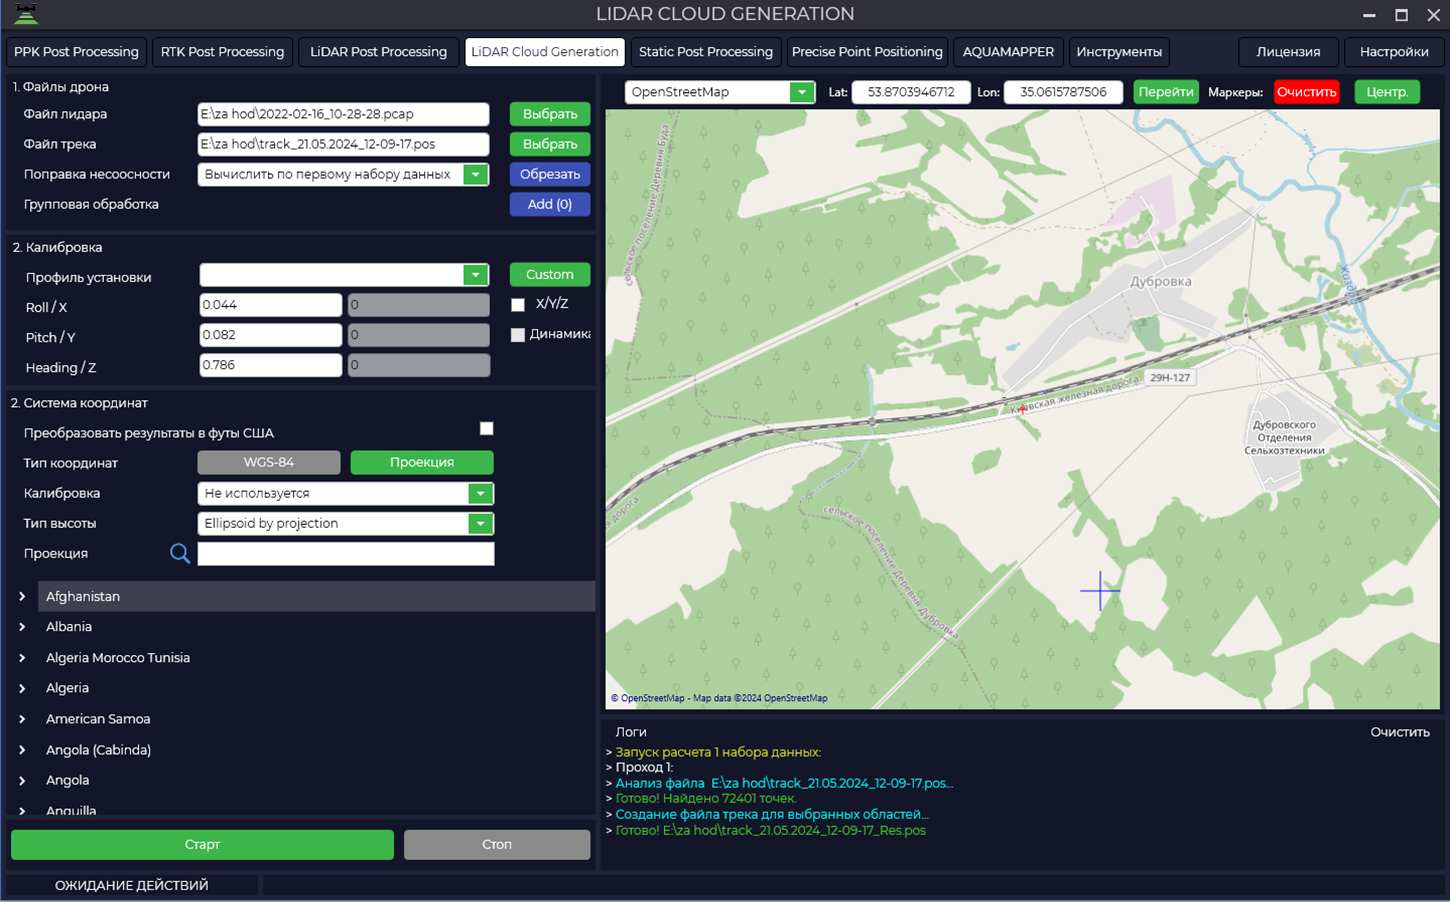Clear the logs with Очистить
Screen dimensions: 1451x903
[1400, 732]
